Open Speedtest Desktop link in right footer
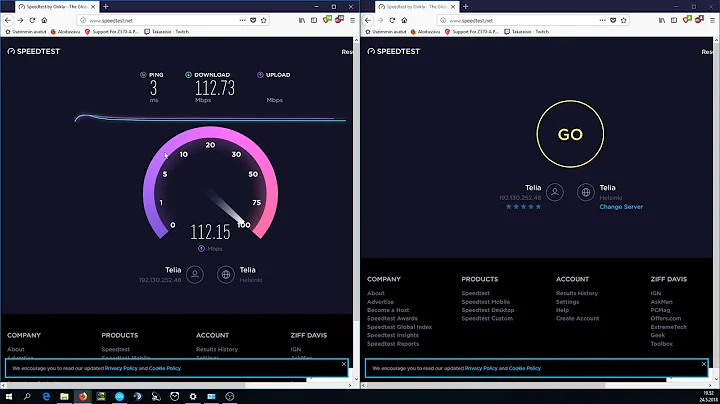 pyautogui.click(x=488, y=310)
